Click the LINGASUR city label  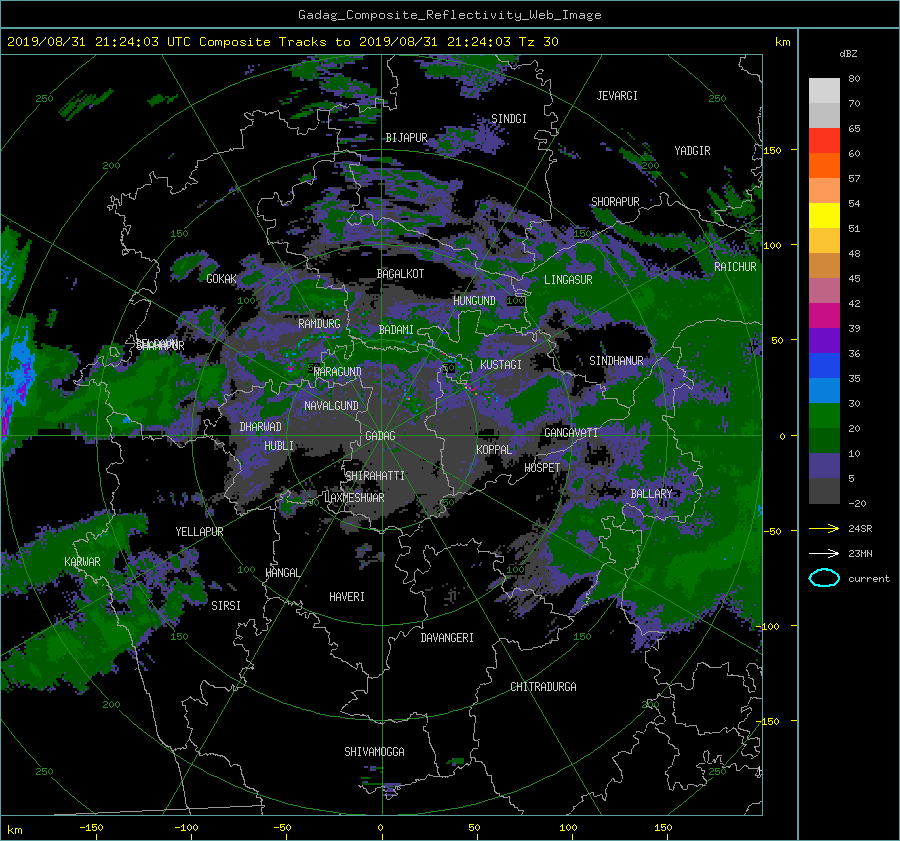point(568,280)
